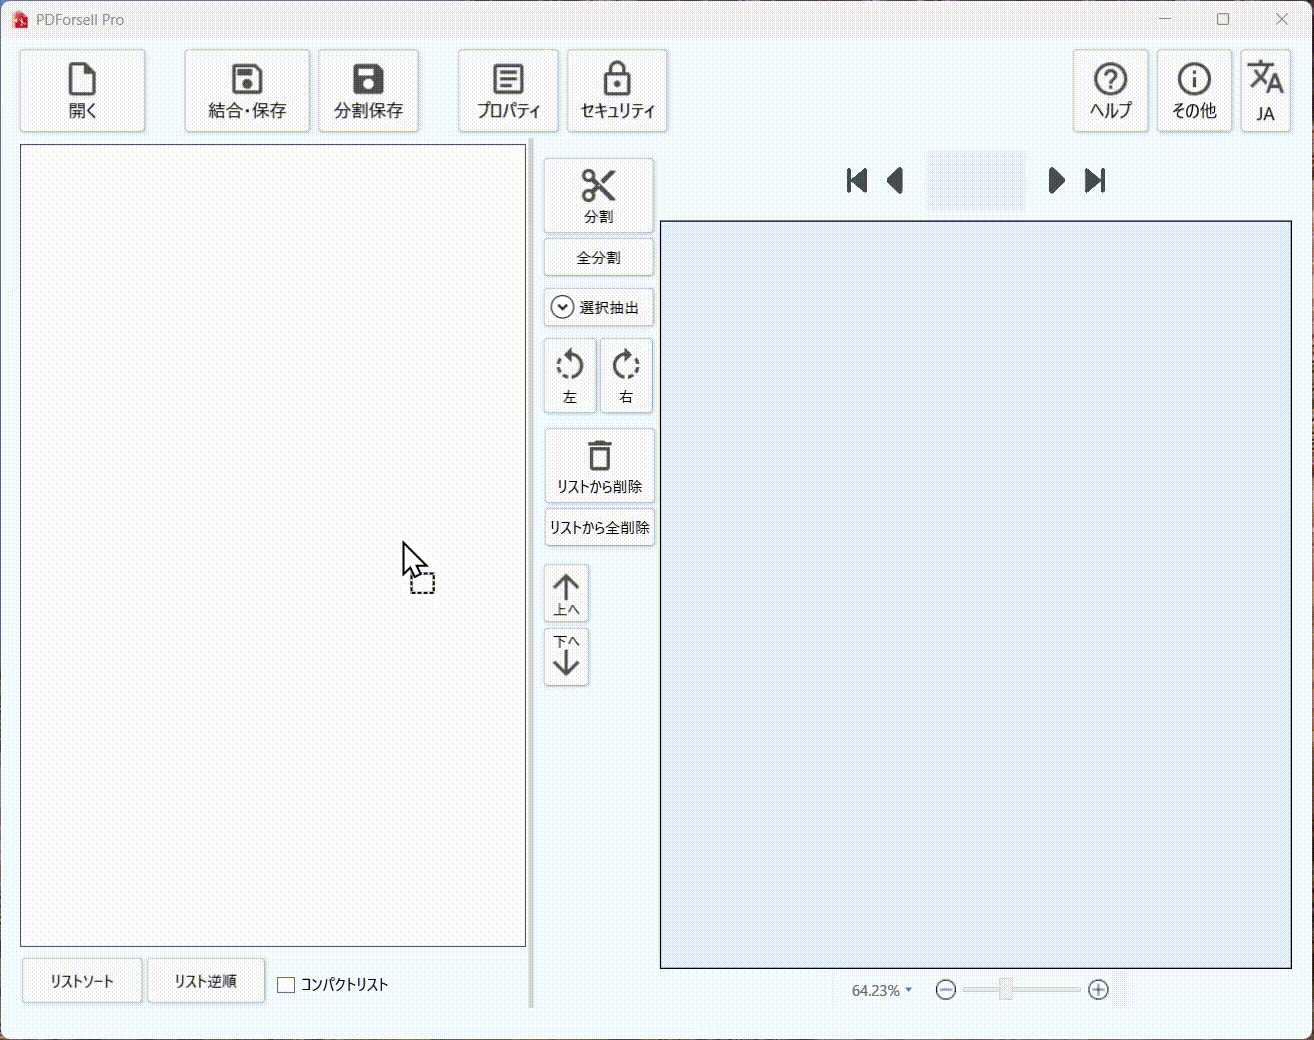The image size is (1314, 1040).
Task: Click the zoom slider handle
Action: click(x=1006, y=990)
